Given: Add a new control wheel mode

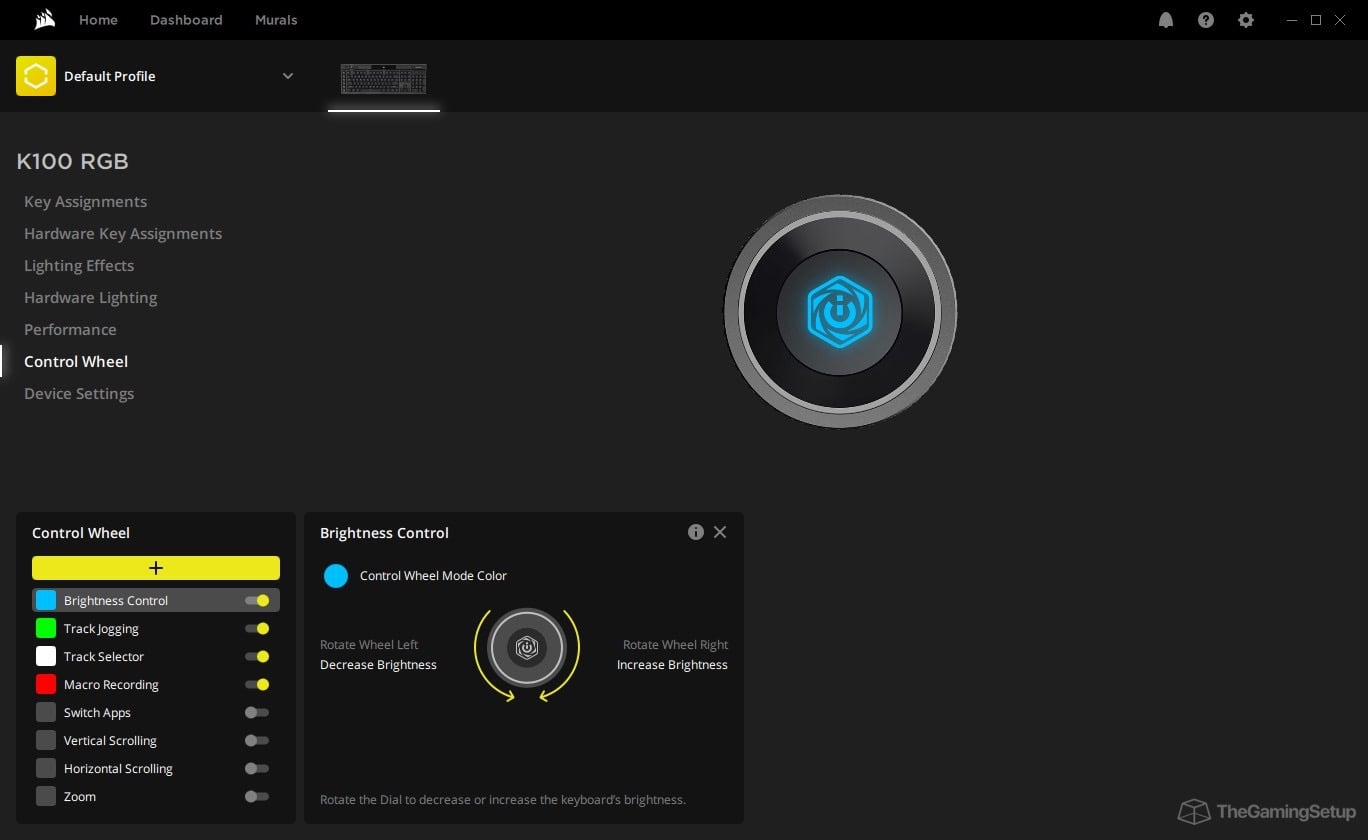Looking at the screenshot, I should click(156, 568).
